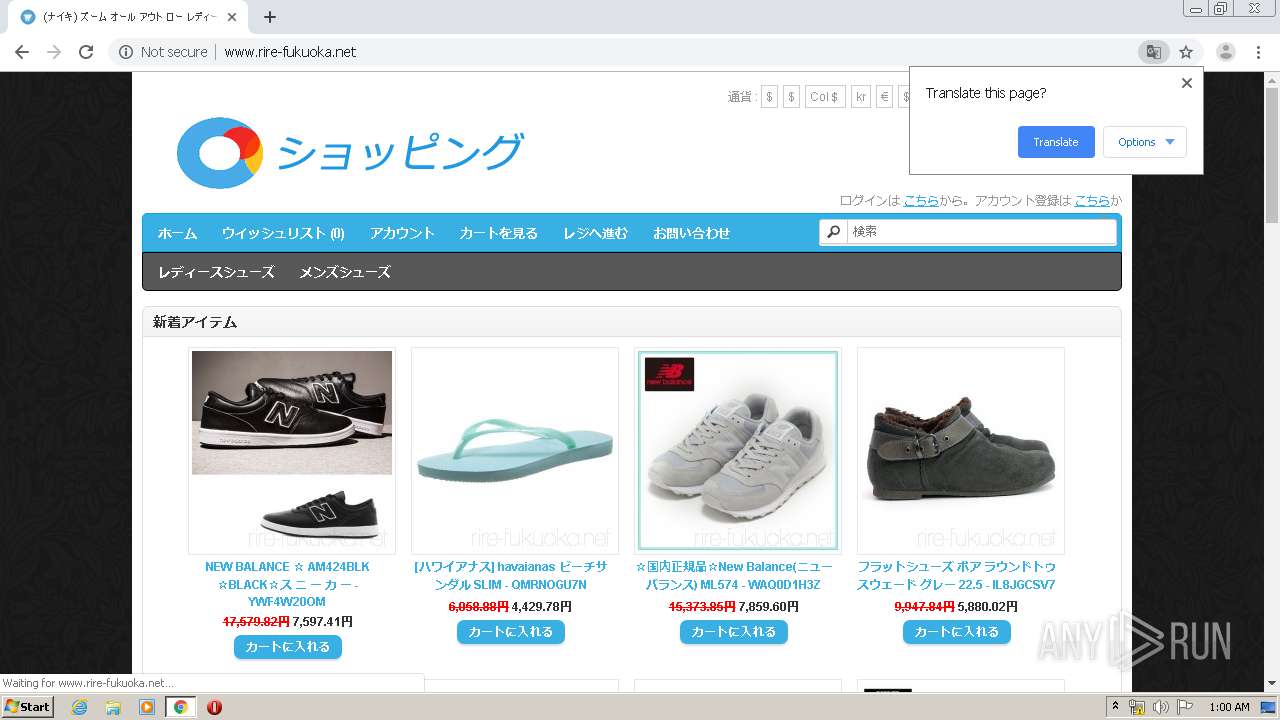Viewport: 1280px width, 720px height.
Task: Close the active browser tab
Action: [x=232, y=17]
